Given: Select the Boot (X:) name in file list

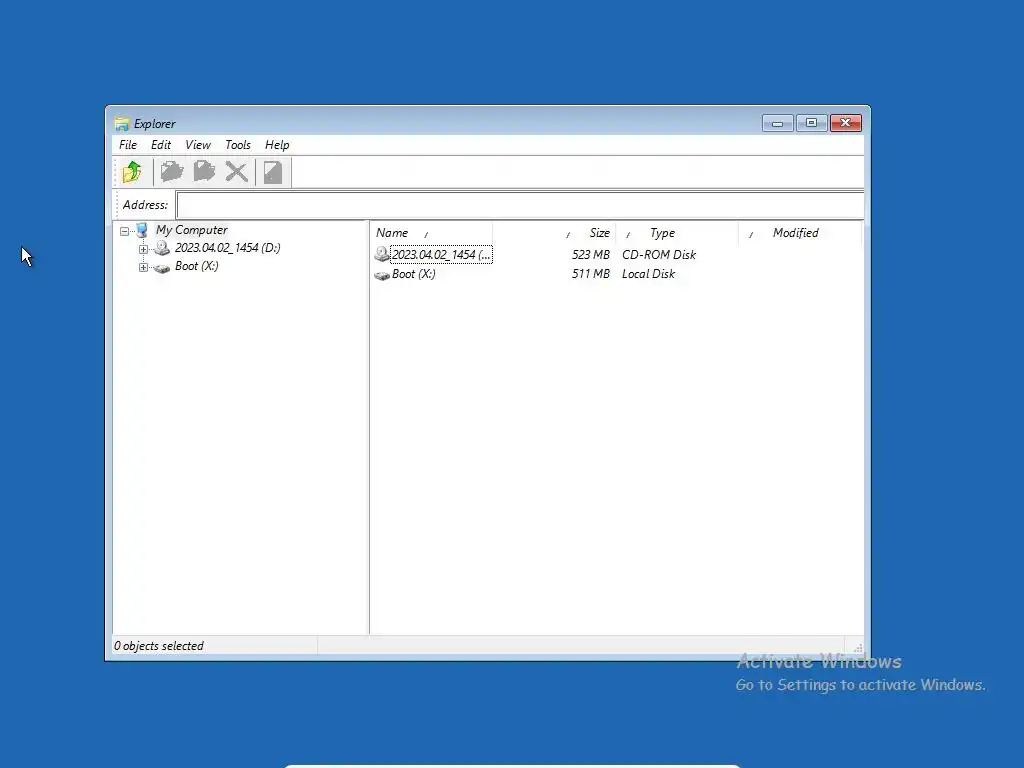Looking at the screenshot, I should [413, 274].
